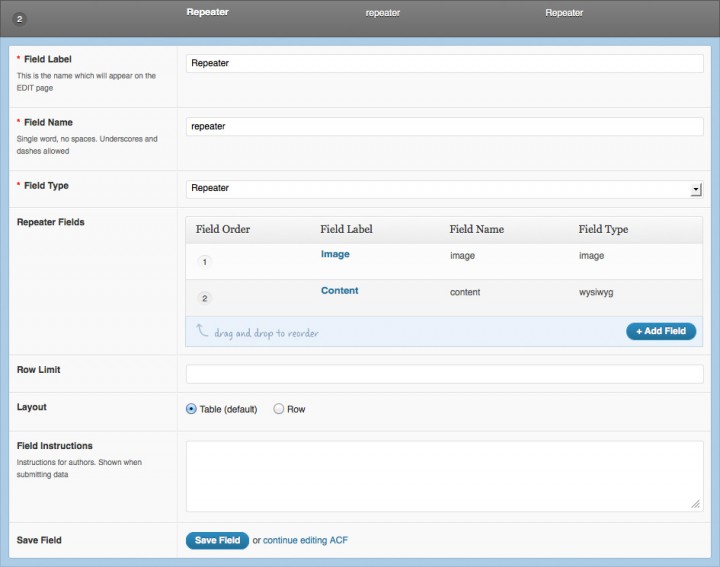Click the field order badge 2 in header
This screenshot has width=720, height=567.
[x=19, y=19]
